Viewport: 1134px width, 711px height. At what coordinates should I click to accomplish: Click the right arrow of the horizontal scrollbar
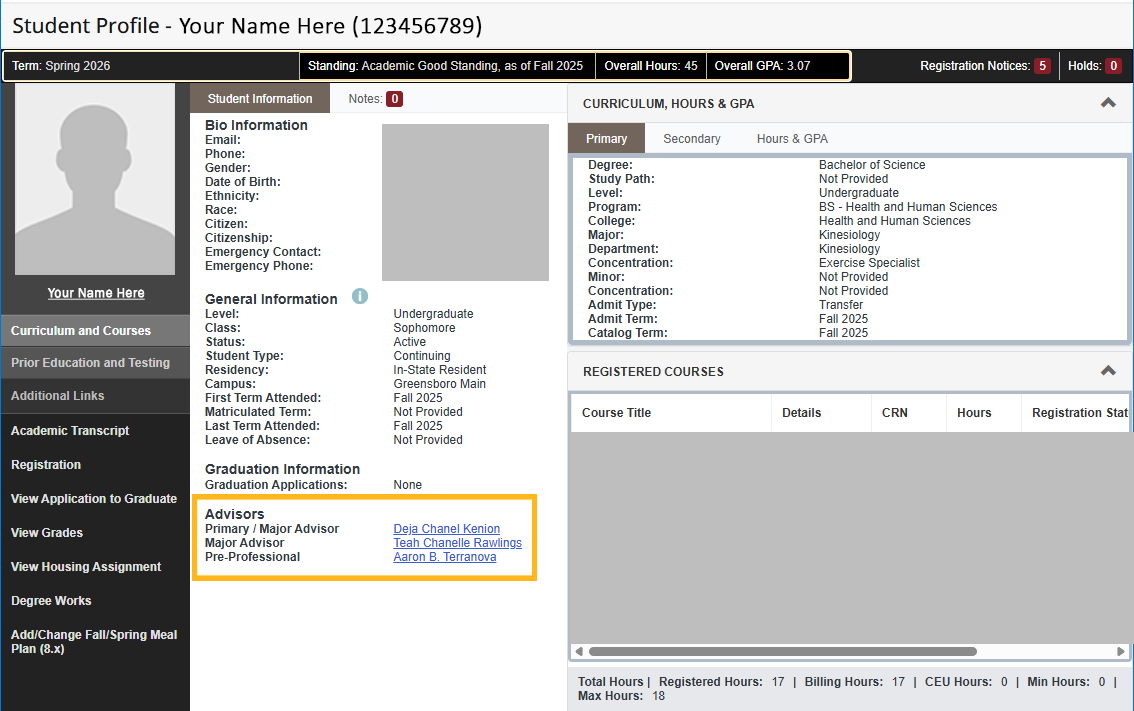tap(1122, 650)
